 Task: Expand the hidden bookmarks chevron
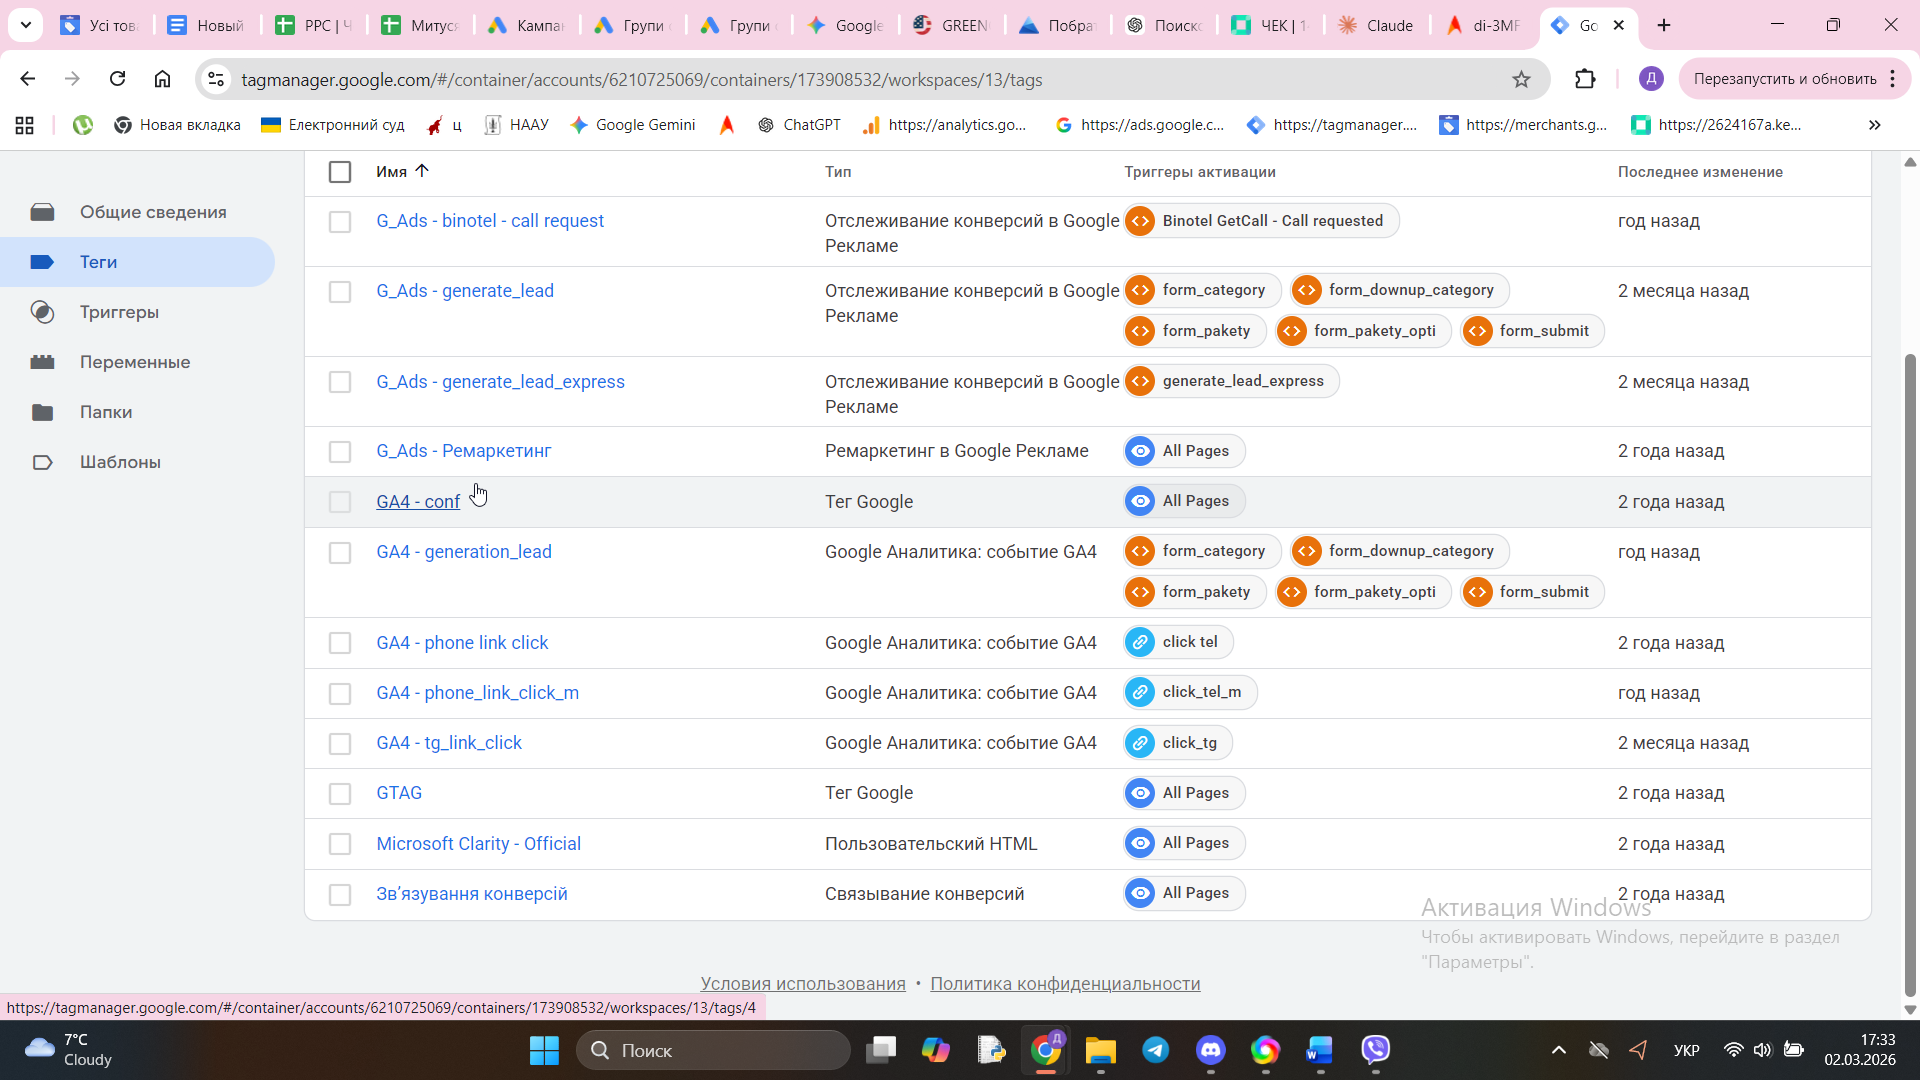coord(1874,125)
